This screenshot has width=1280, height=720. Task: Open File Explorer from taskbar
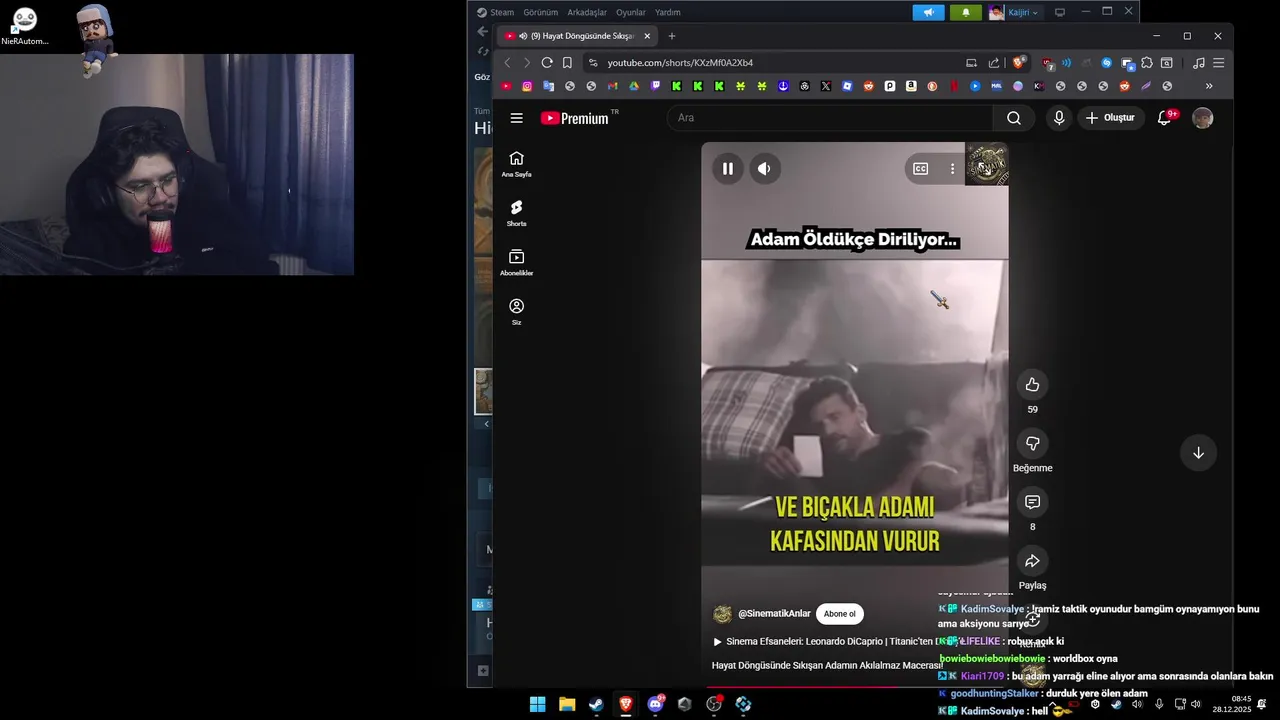[x=567, y=704]
